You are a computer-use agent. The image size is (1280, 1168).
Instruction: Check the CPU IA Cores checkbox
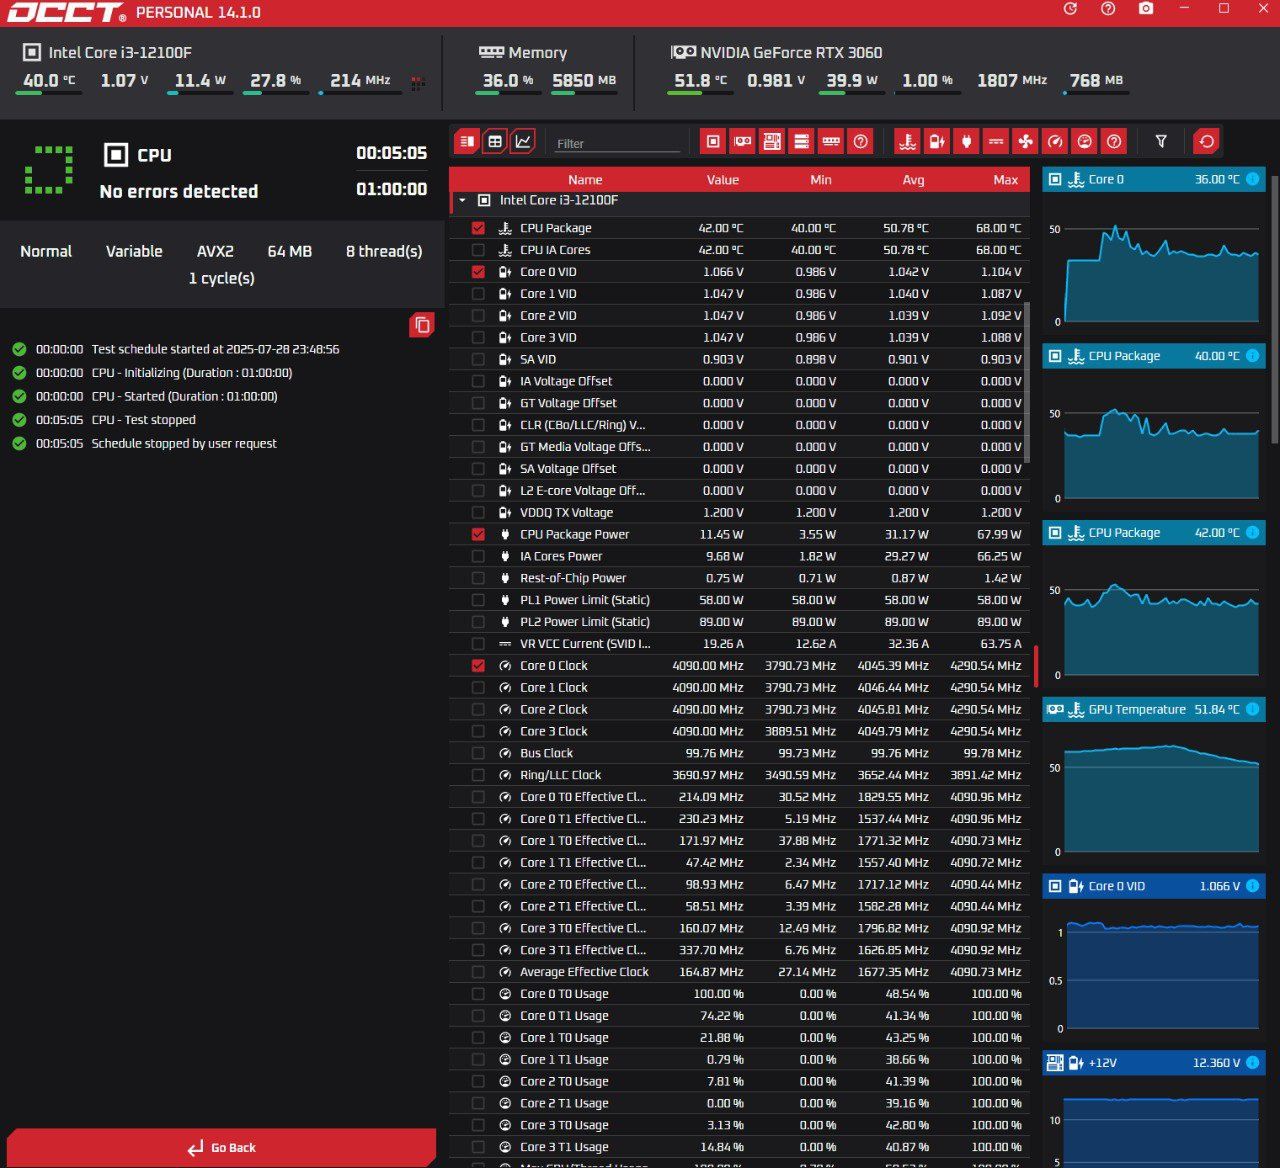tap(478, 250)
